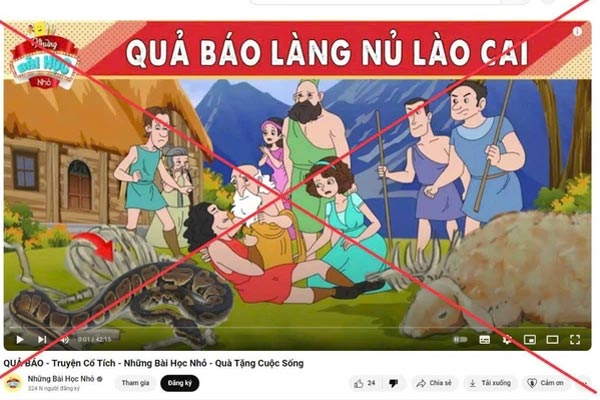The width and height of the screenshot is (600, 400).
Task: Download the video with Tải xuống
Action: pyautogui.click(x=490, y=383)
